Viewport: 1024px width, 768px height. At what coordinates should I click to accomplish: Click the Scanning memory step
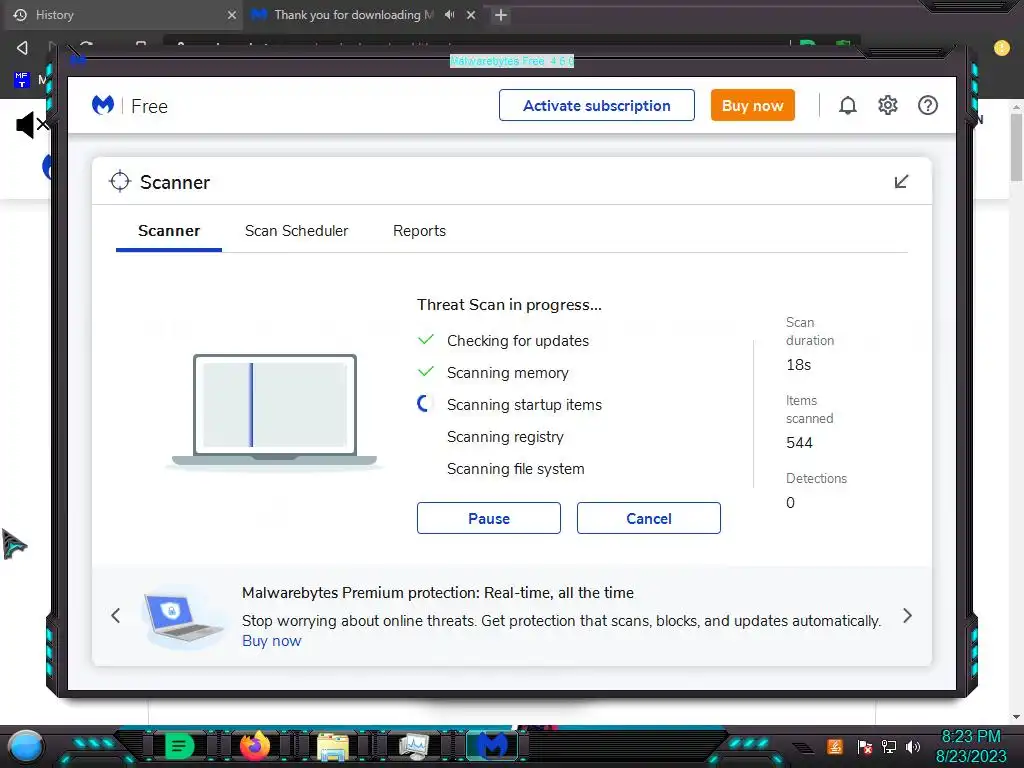(507, 373)
